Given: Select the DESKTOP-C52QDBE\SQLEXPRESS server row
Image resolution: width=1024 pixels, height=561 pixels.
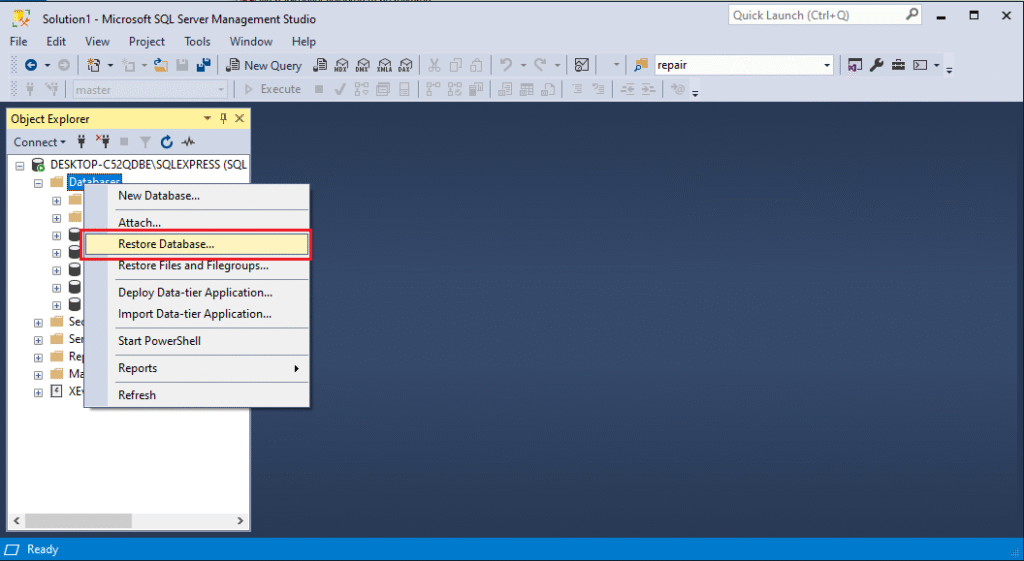Looking at the screenshot, I should coord(148,165).
